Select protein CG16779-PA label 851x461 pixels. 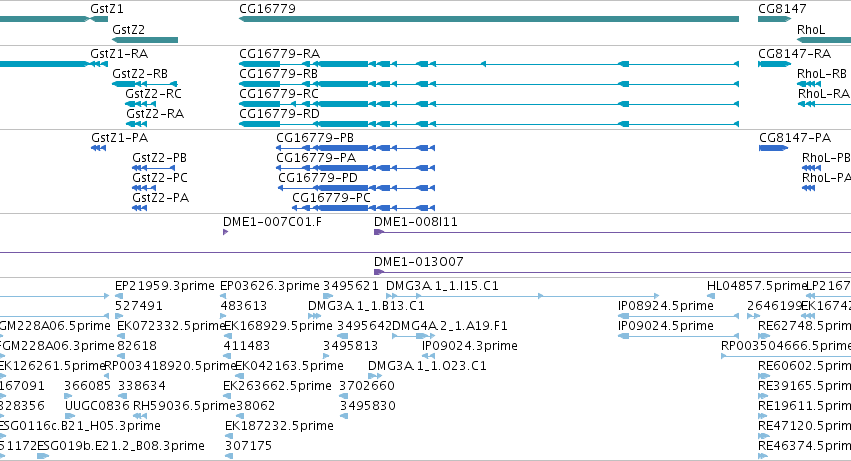pyautogui.click(x=316, y=157)
